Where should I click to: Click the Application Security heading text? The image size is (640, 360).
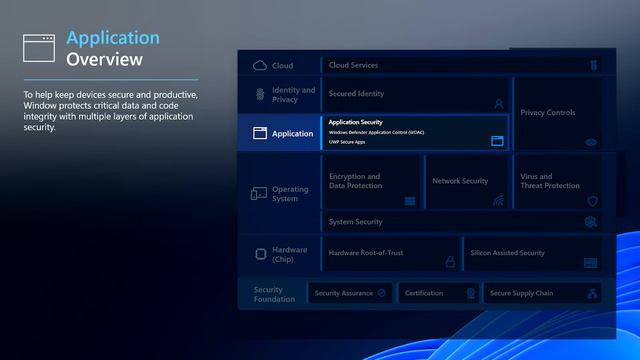pyautogui.click(x=356, y=122)
